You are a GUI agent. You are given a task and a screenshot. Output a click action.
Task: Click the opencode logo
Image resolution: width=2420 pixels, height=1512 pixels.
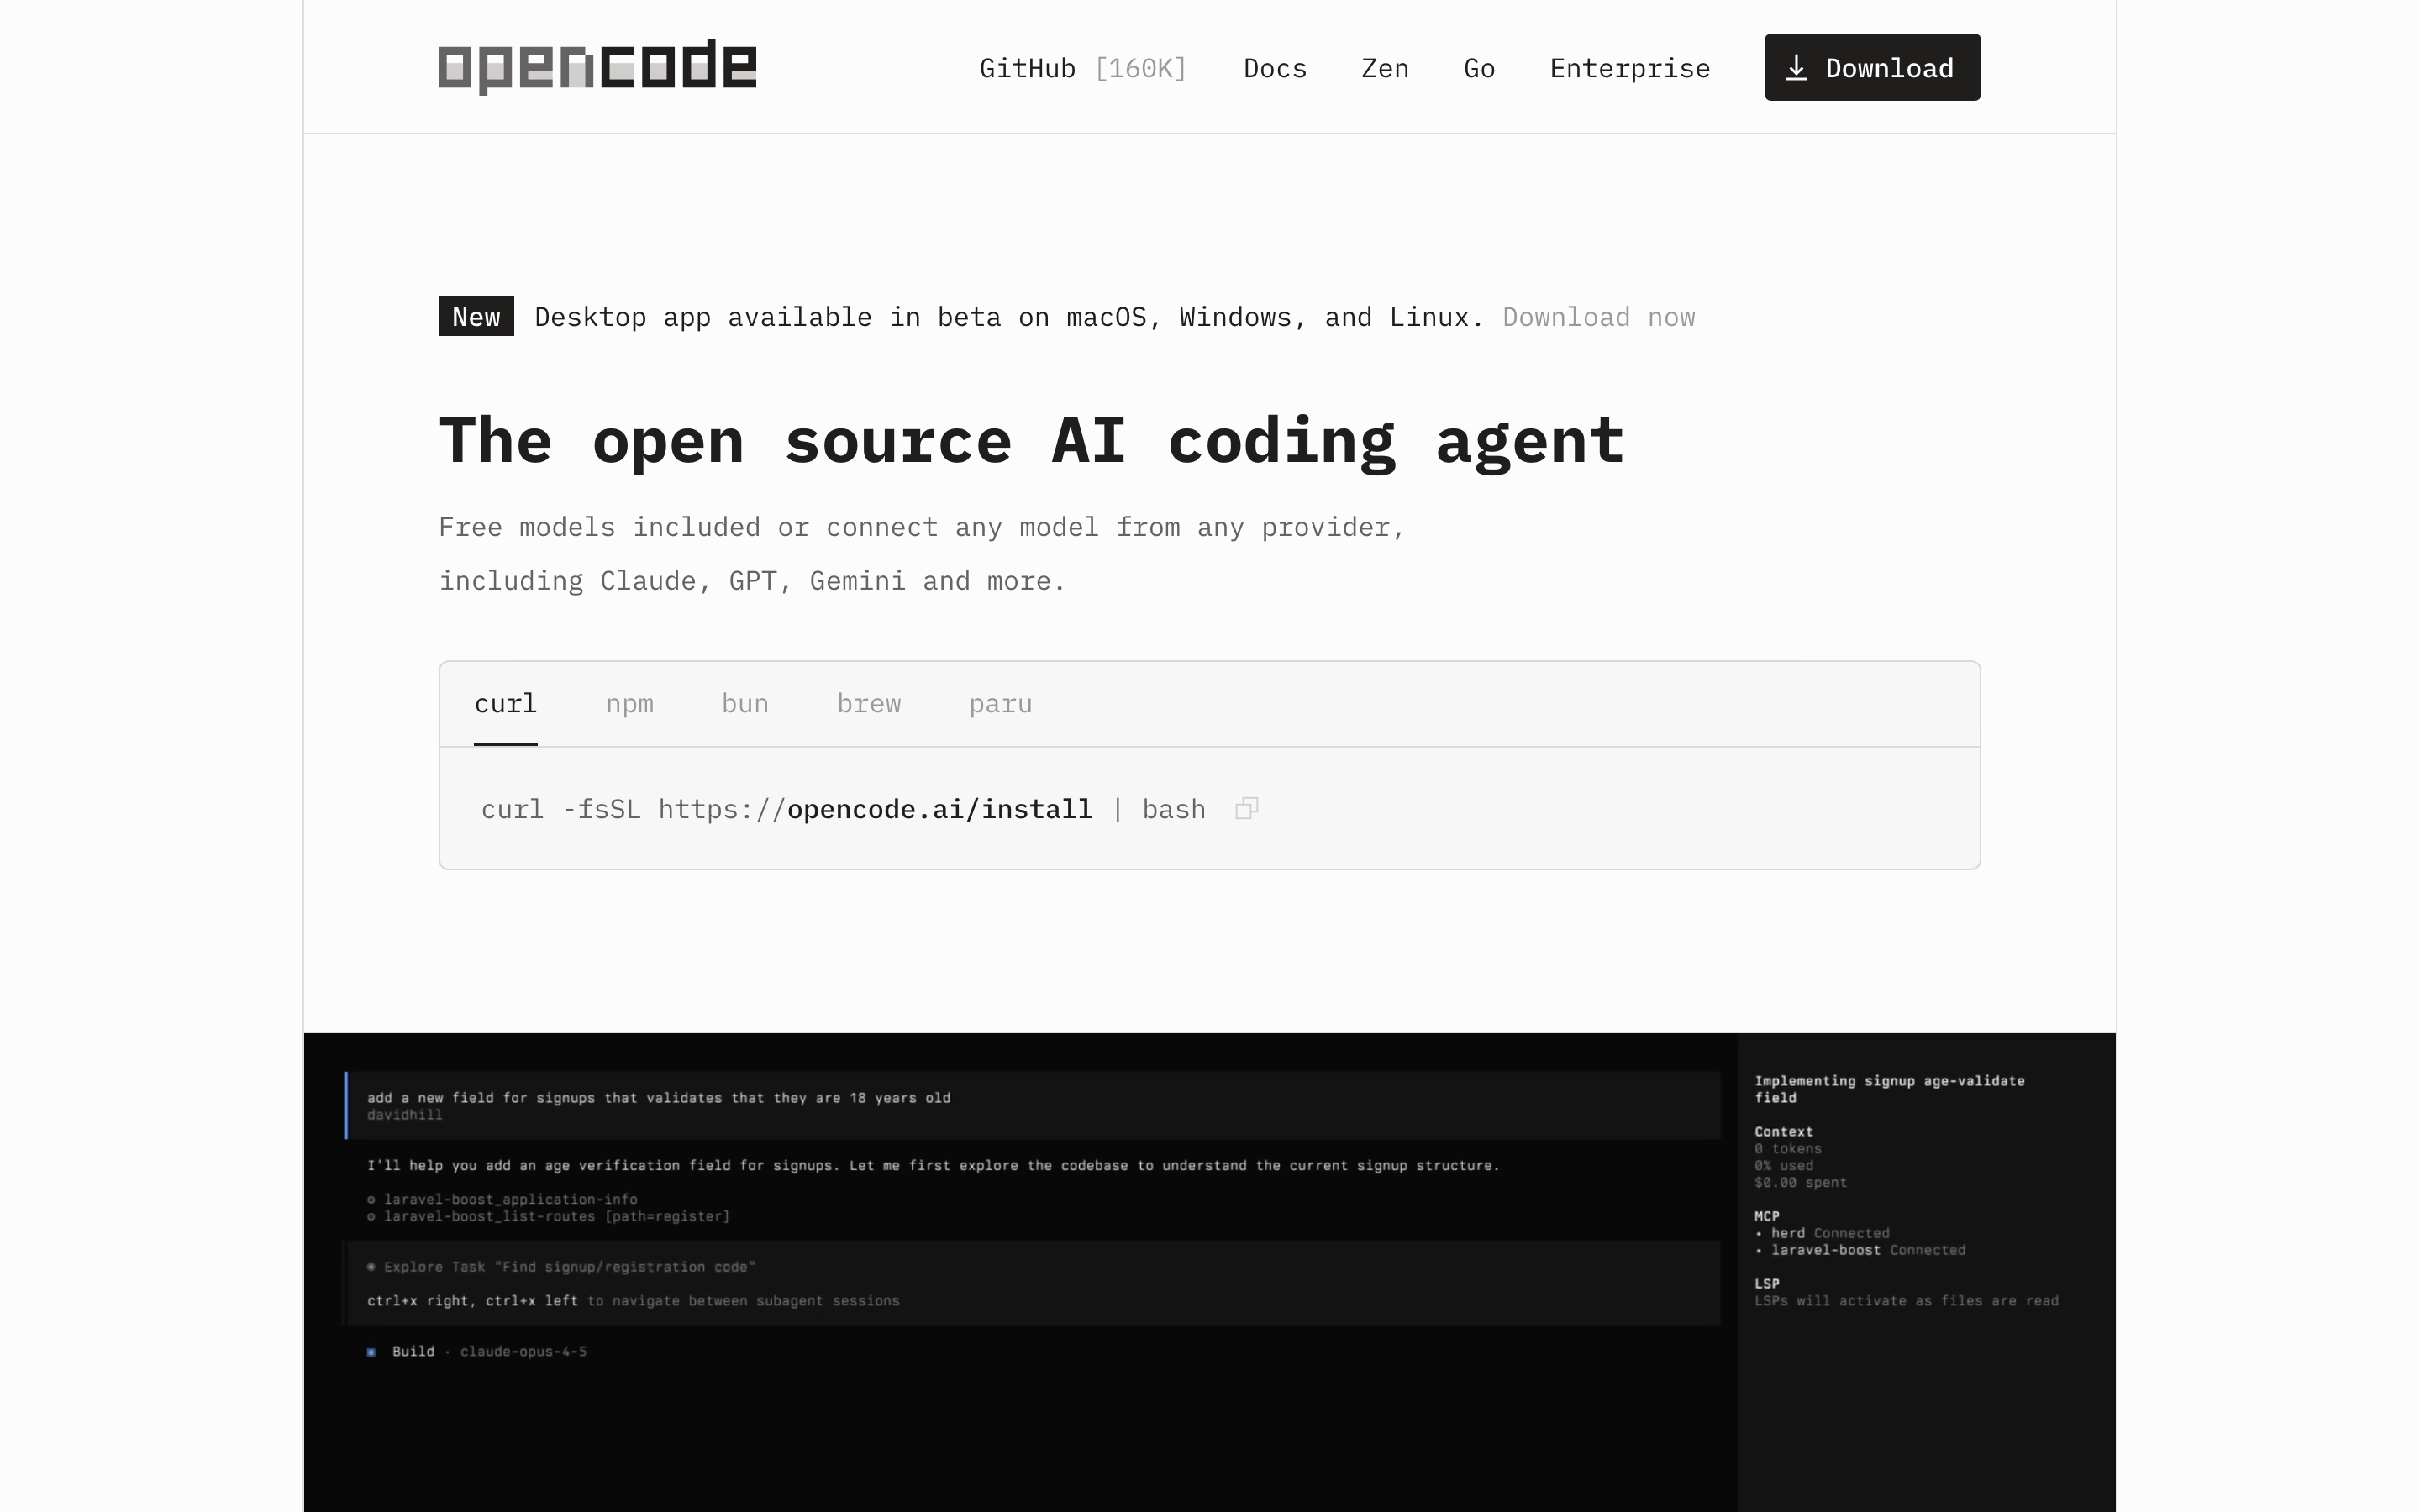[597, 67]
